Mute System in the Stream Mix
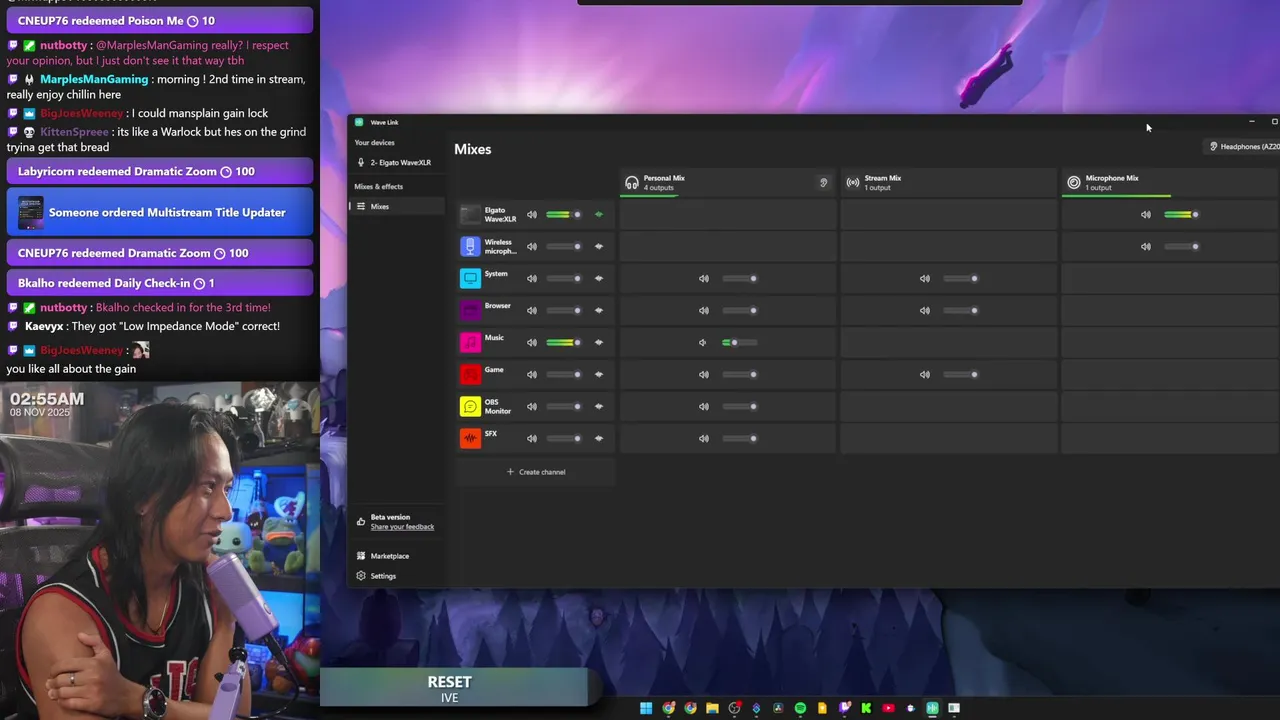The image size is (1280, 720). click(x=925, y=278)
